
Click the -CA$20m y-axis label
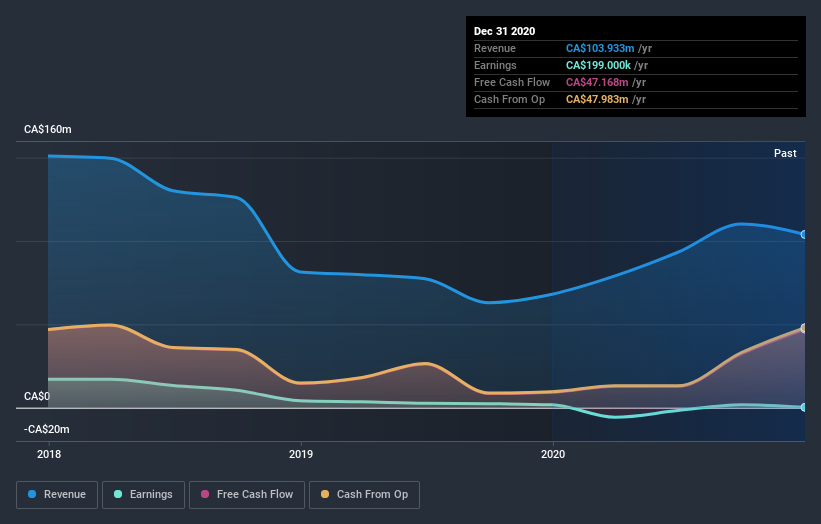coord(47,429)
